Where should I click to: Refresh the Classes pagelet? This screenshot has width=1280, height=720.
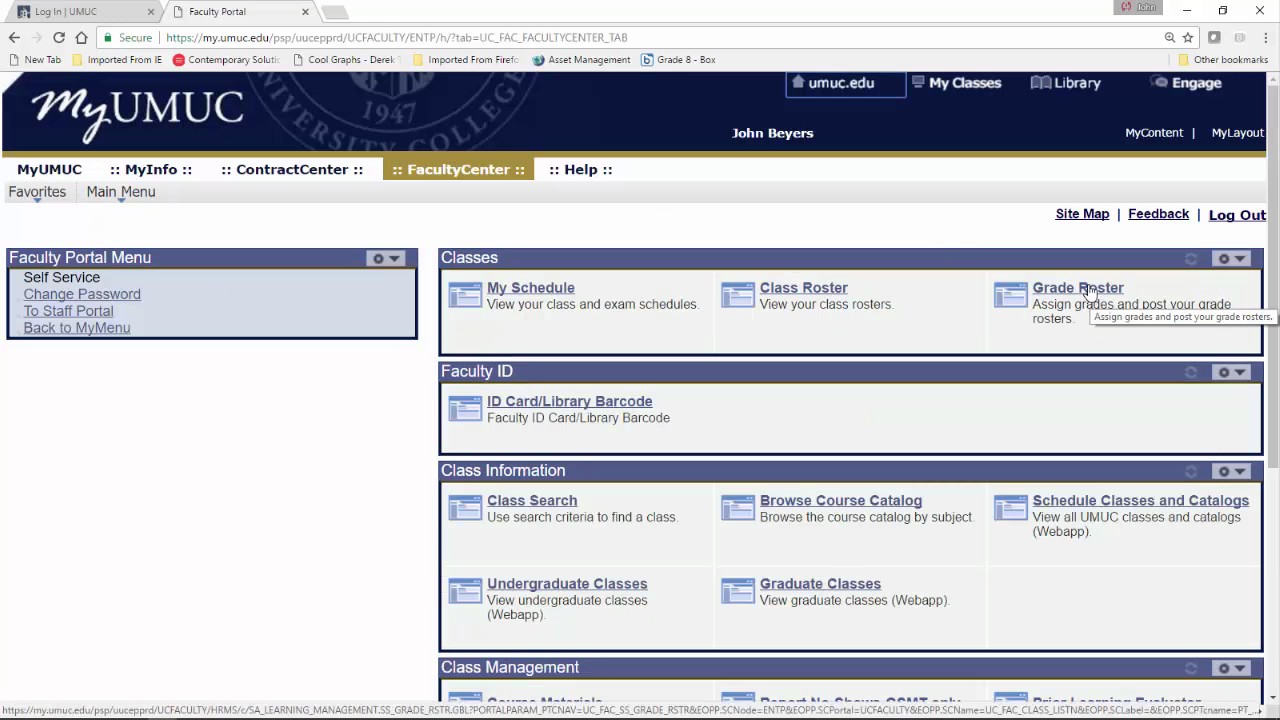1190,258
